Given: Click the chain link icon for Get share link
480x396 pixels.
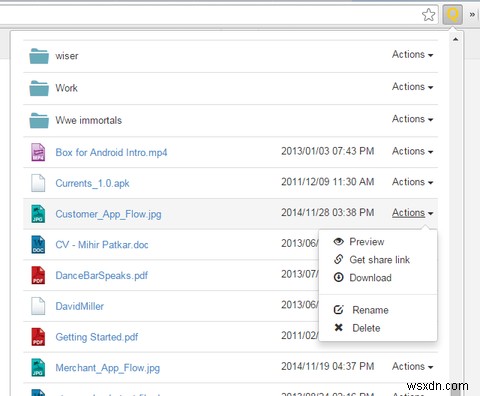Looking at the screenshot, I should (339, 259).
